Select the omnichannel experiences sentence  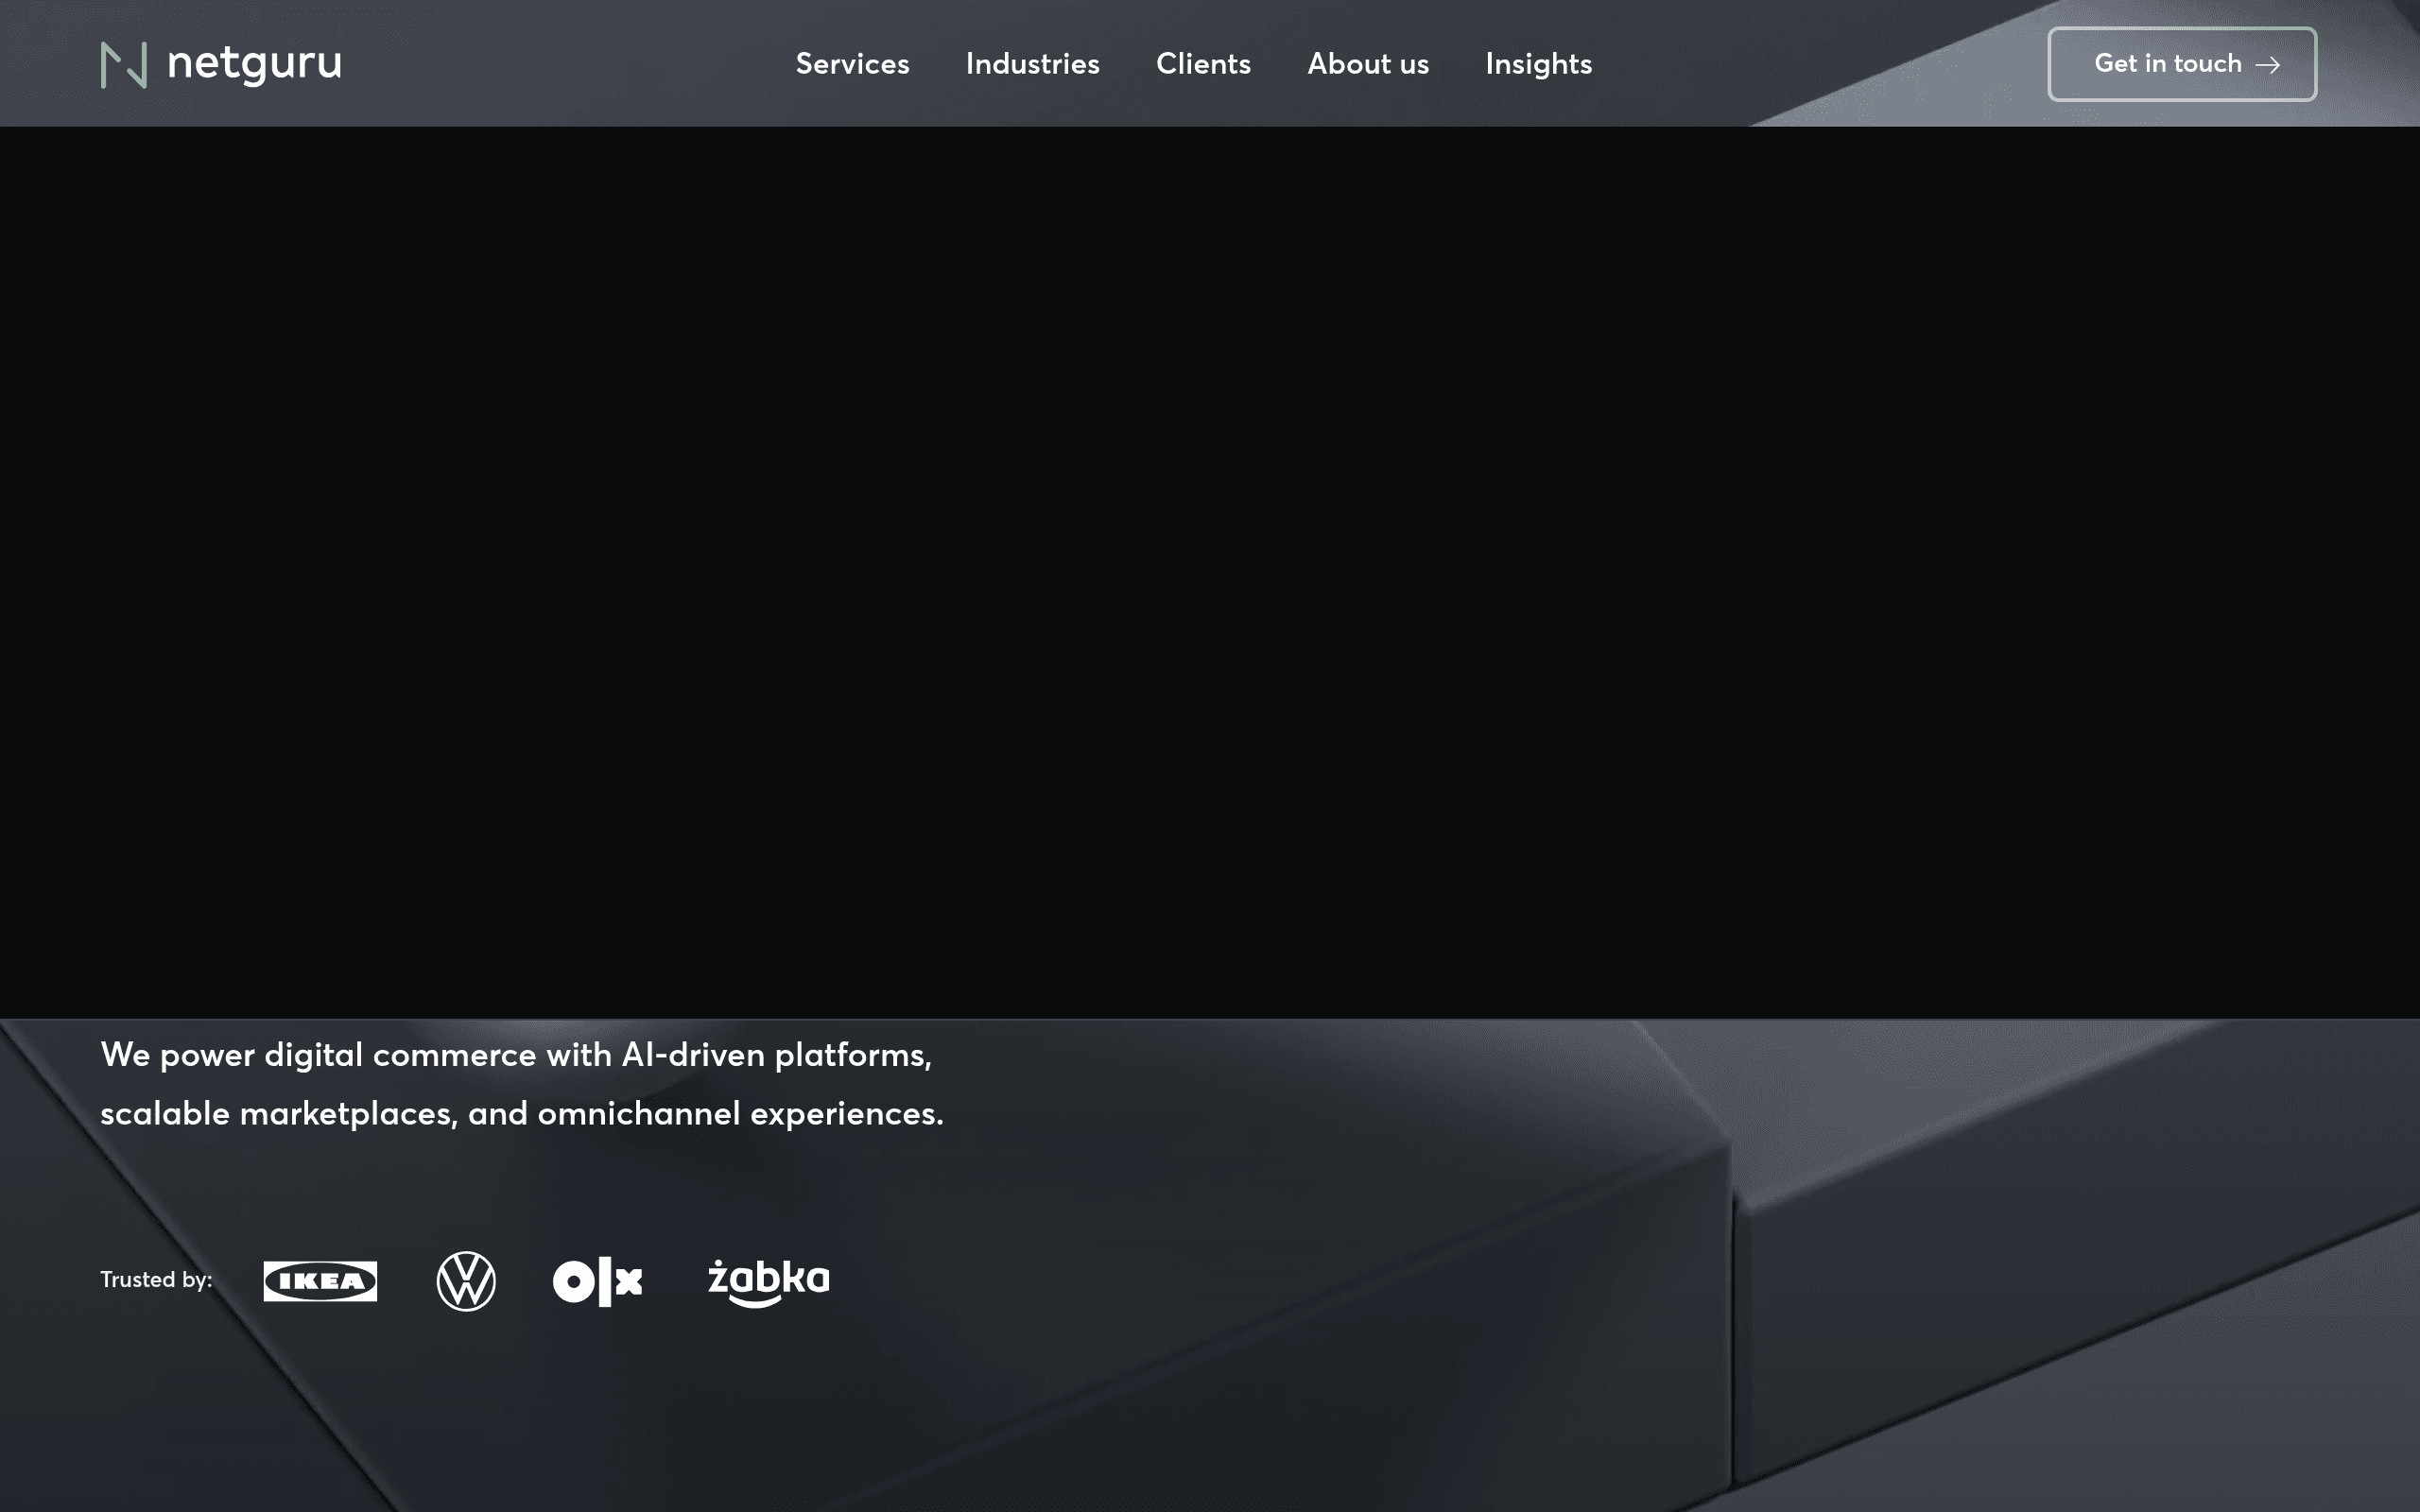(x=521, y=1111)
